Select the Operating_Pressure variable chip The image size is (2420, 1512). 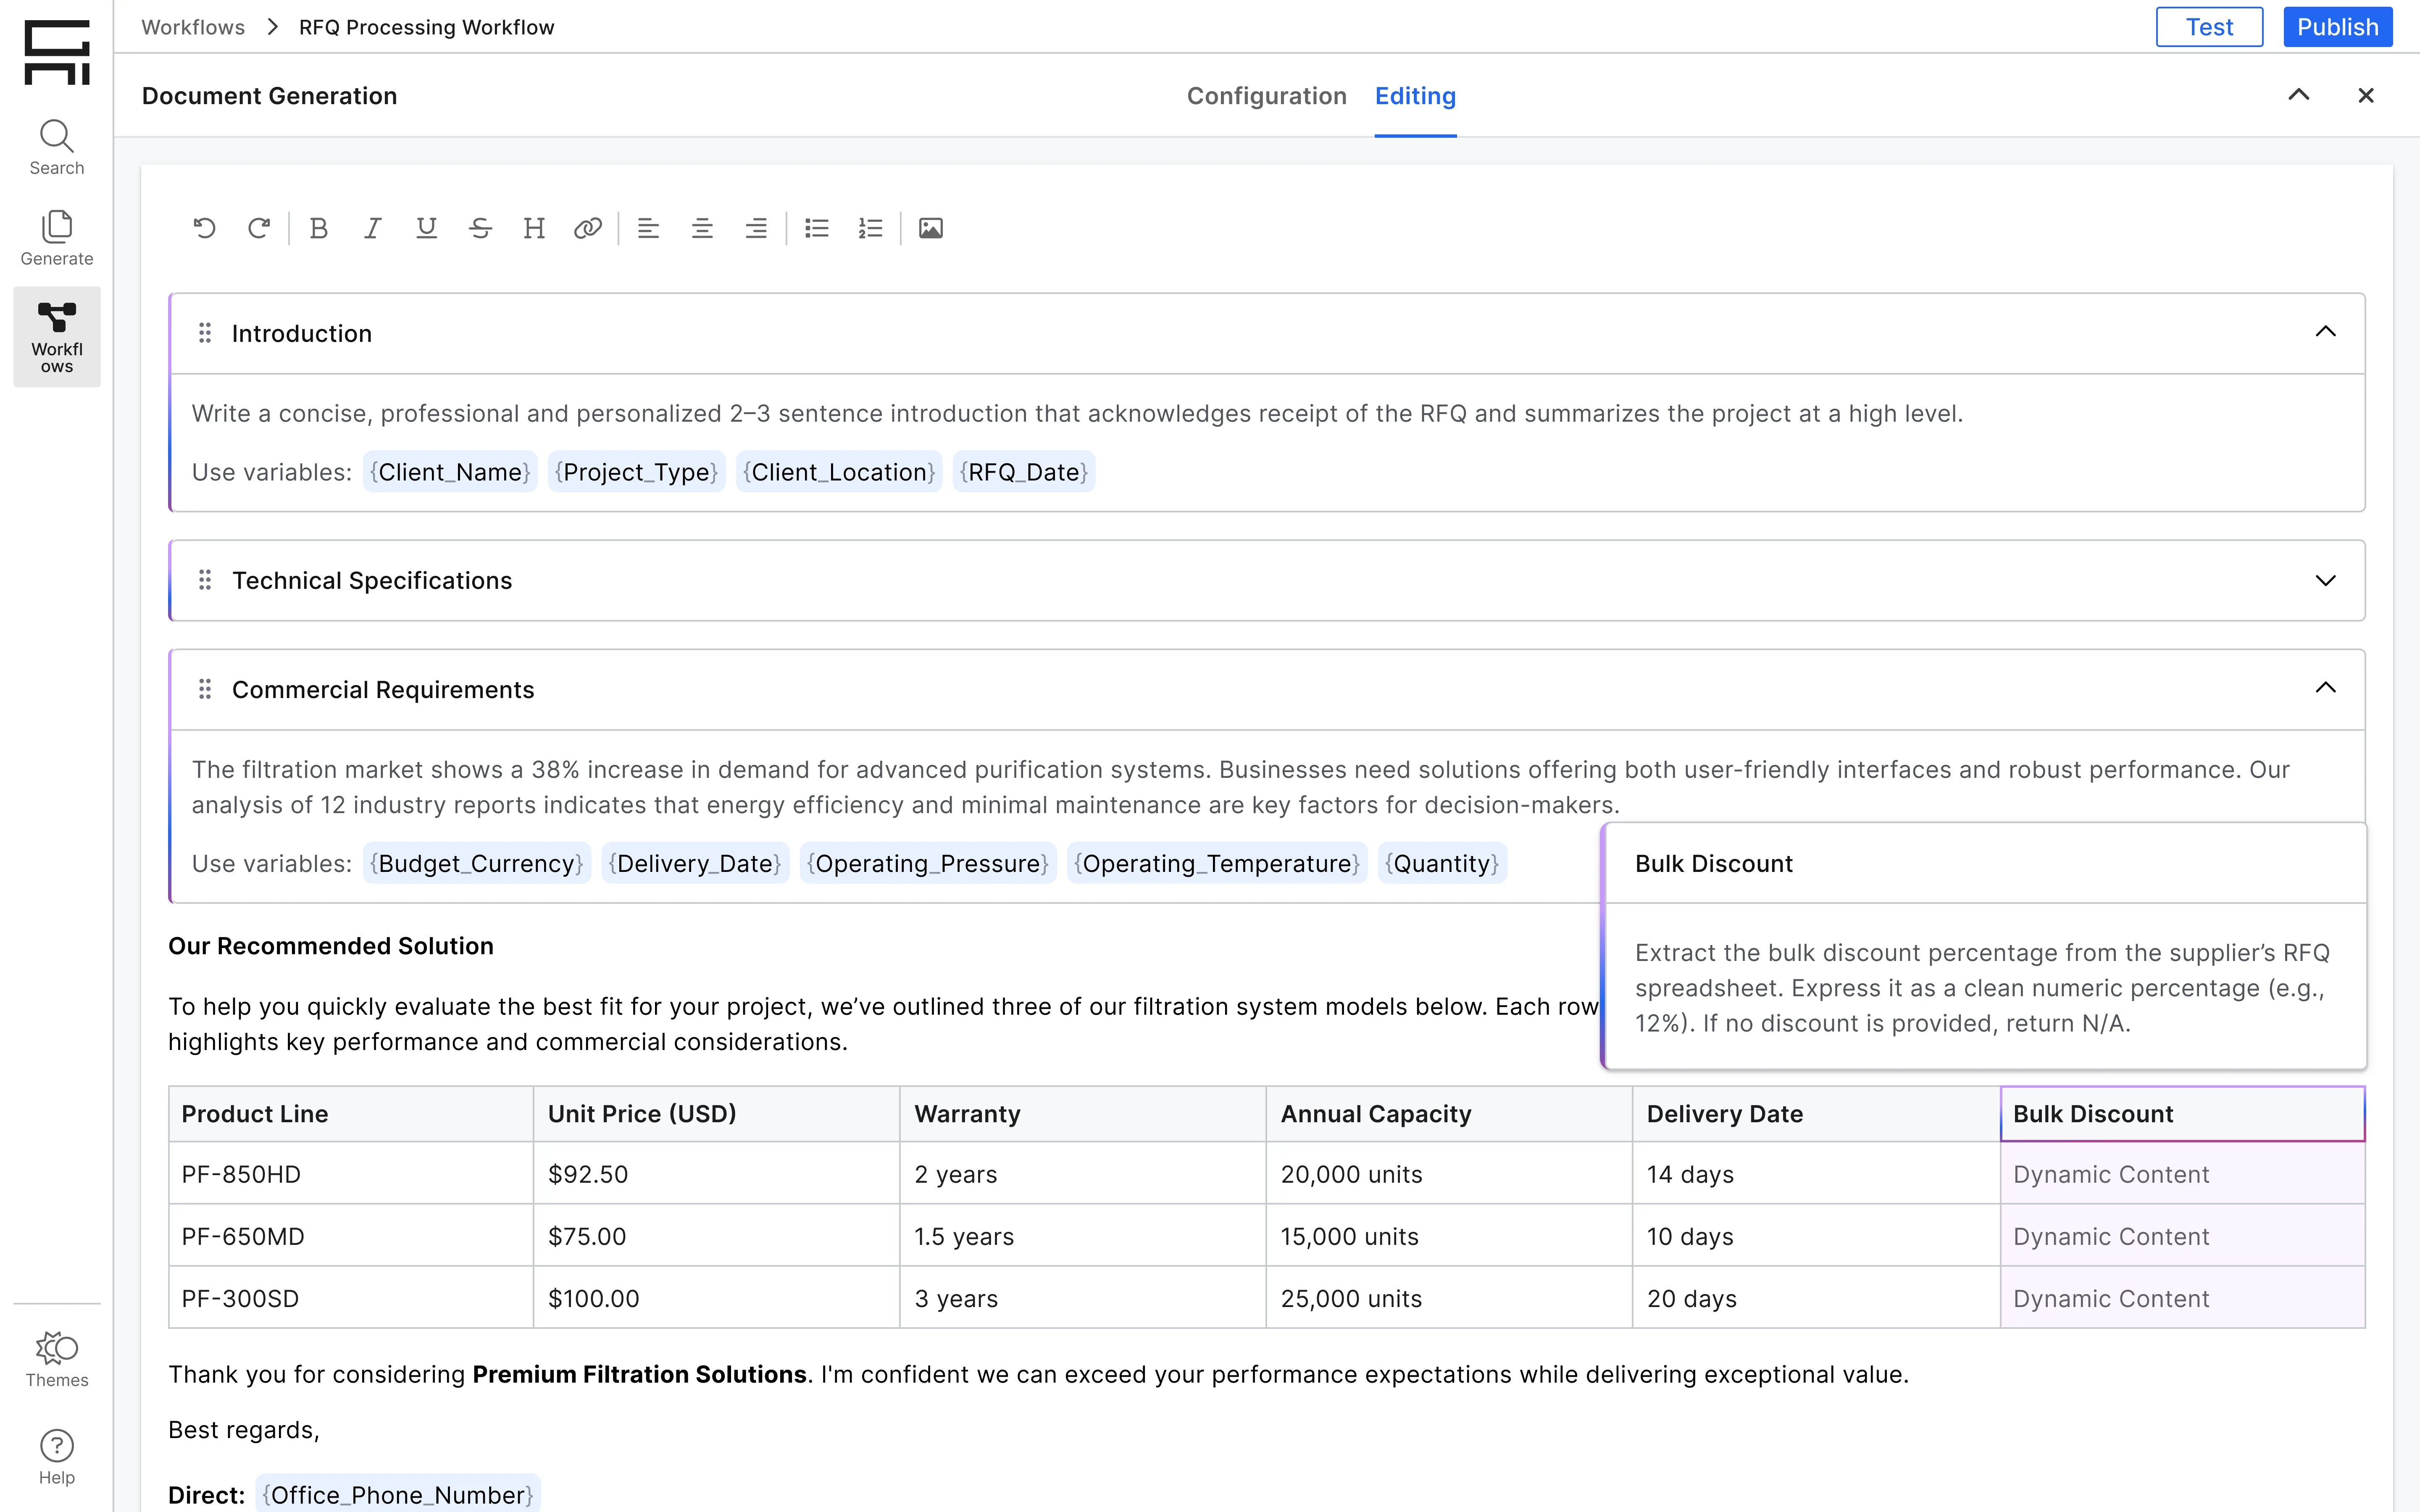[928, 863]
